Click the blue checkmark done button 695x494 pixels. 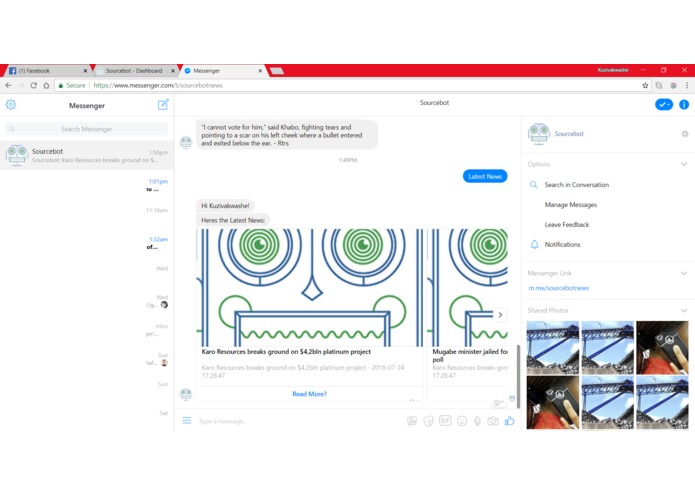click(x=664, y=105)
